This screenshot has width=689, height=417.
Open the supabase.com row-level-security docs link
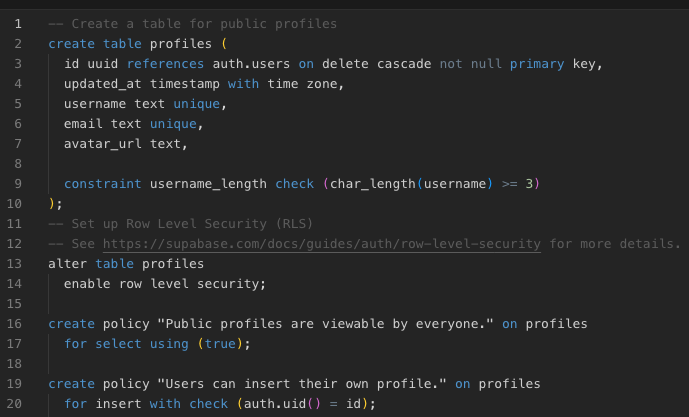(x=322, y=244)
